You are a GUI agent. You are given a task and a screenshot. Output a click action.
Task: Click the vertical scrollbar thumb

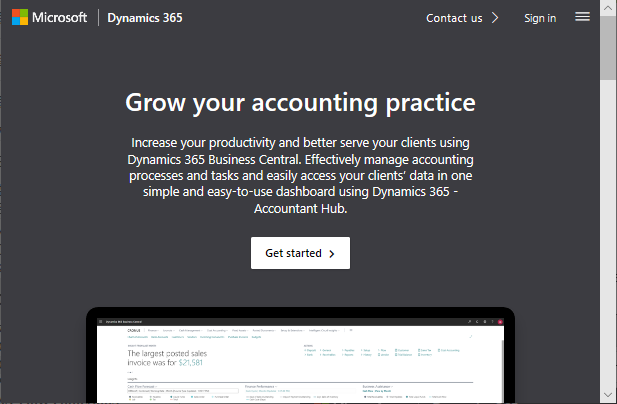(608, 48)
